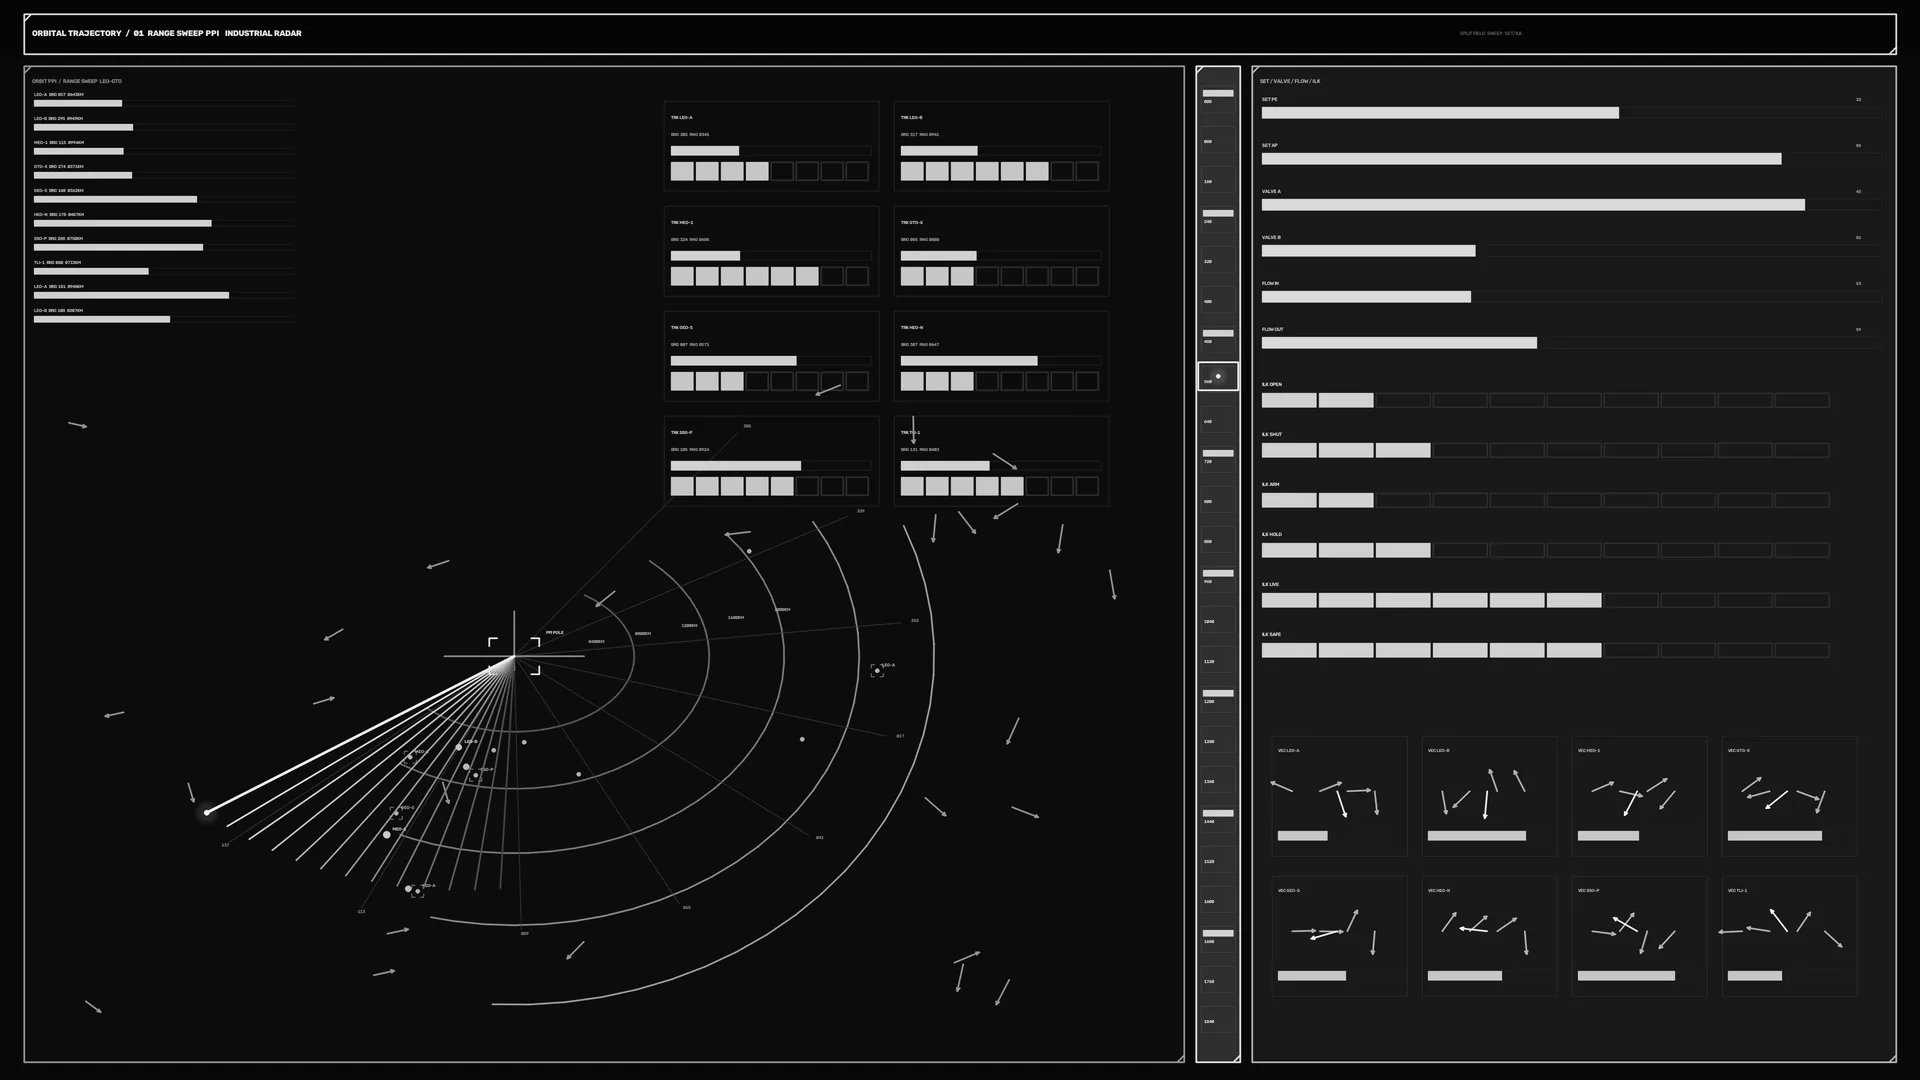Open the VEC MEO-1 vector thumbnail

1639,796
